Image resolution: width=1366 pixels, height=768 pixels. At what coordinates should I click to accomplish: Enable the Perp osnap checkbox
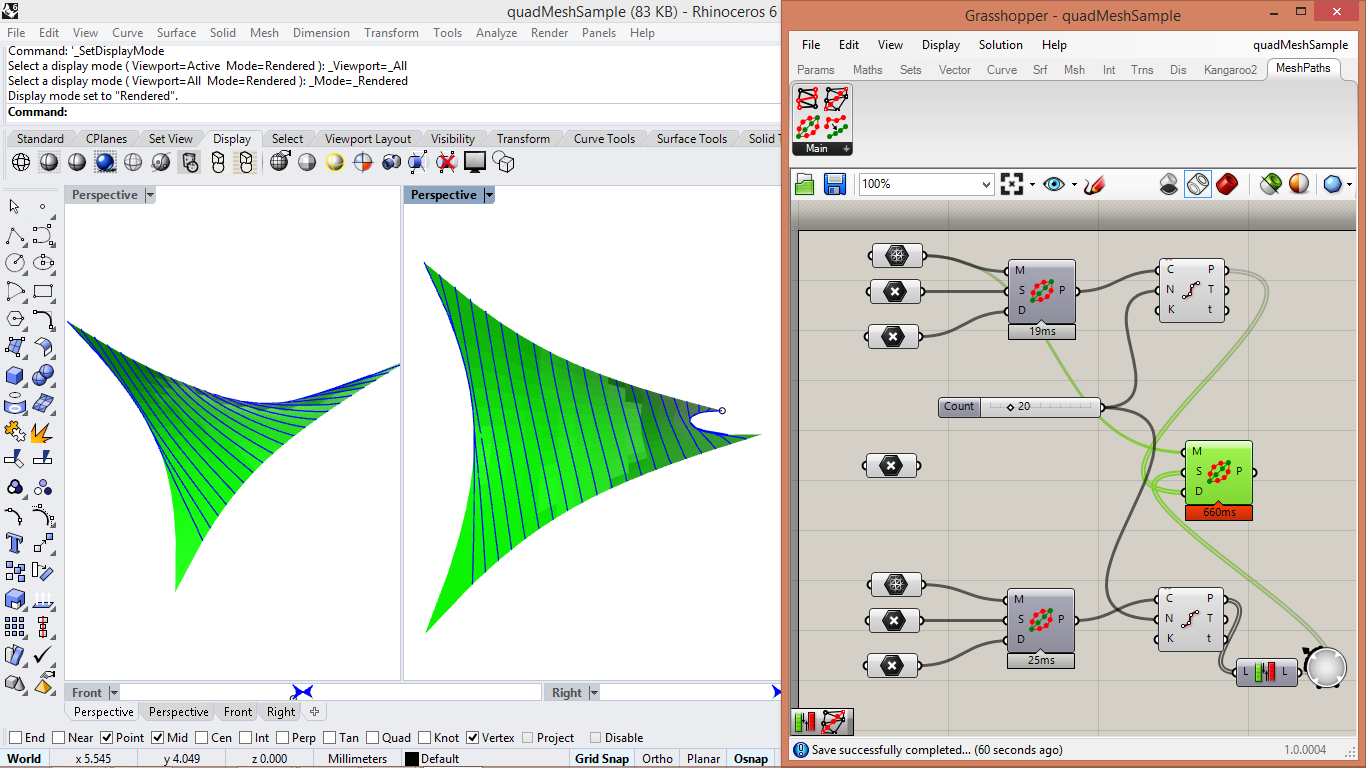point(280,738)
